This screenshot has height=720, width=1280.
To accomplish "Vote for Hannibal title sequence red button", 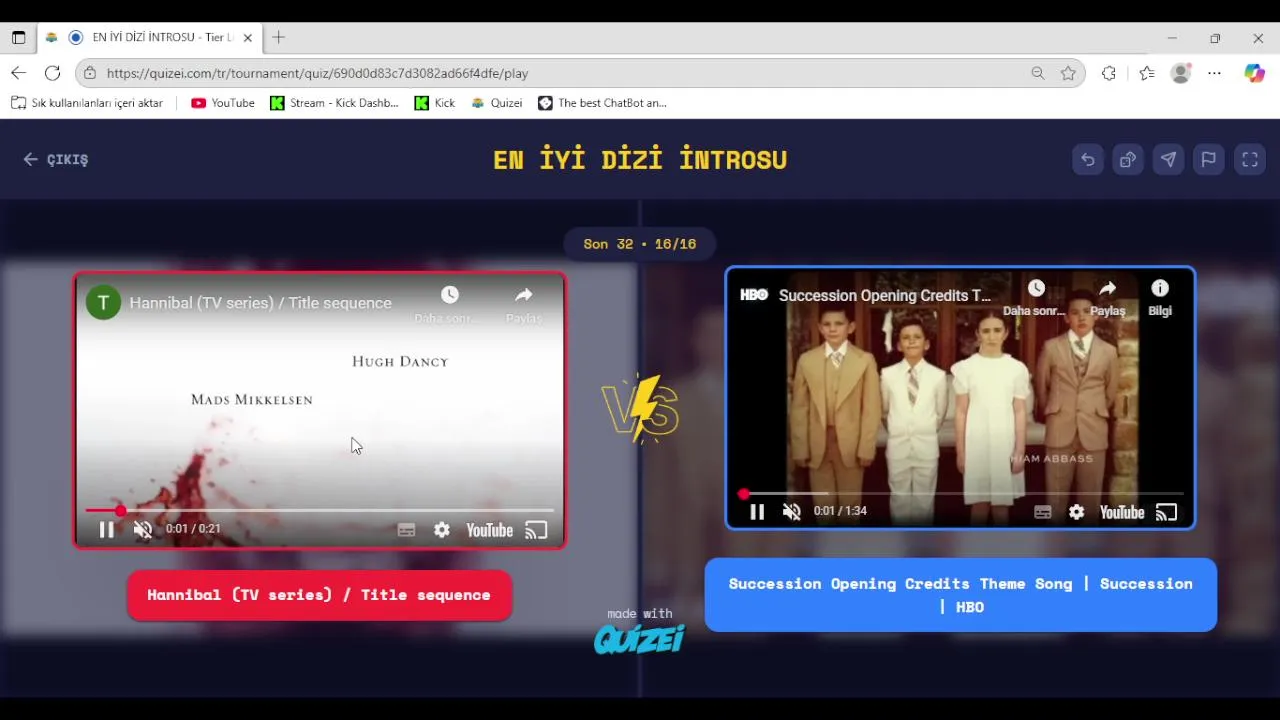I will coord(319,595).
